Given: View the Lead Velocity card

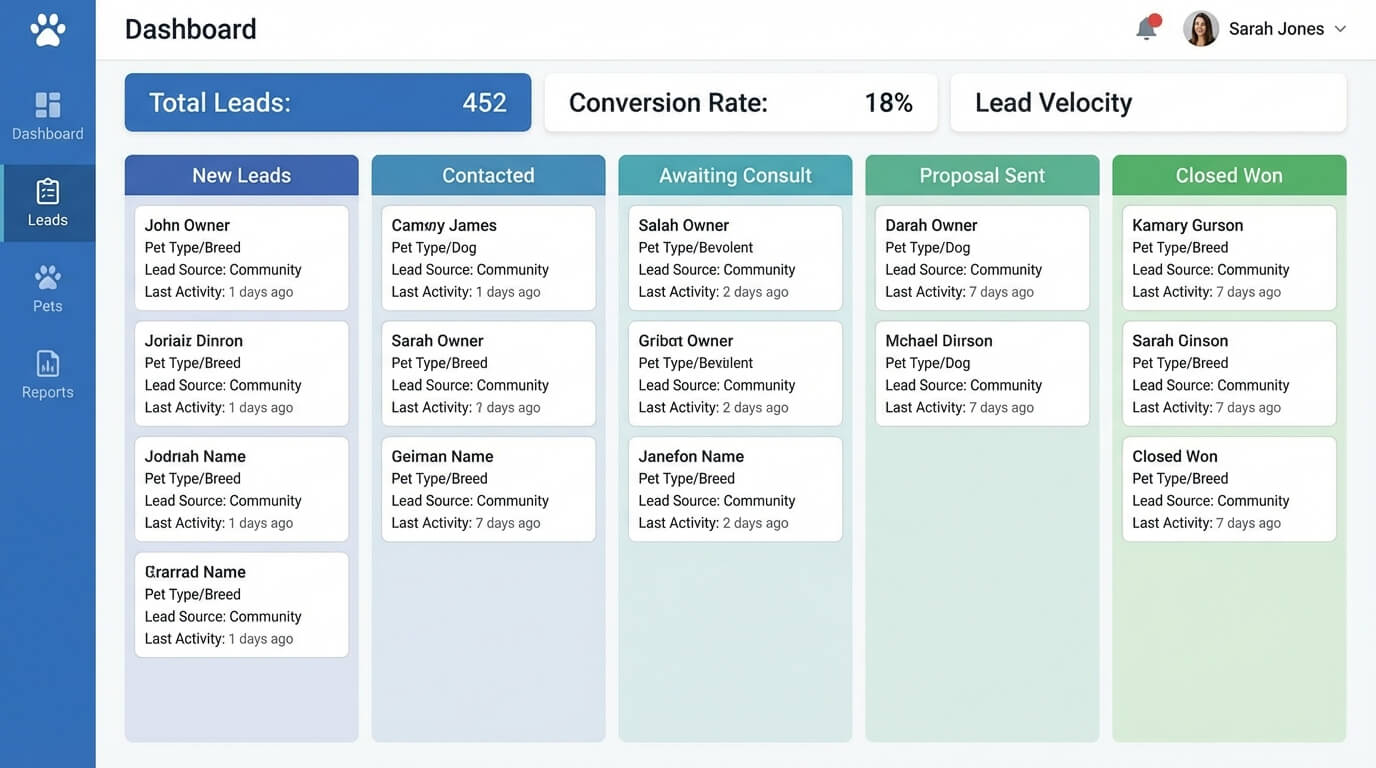Looking at the screenshot, I should pyautogui.click(x=1147, y=102).
